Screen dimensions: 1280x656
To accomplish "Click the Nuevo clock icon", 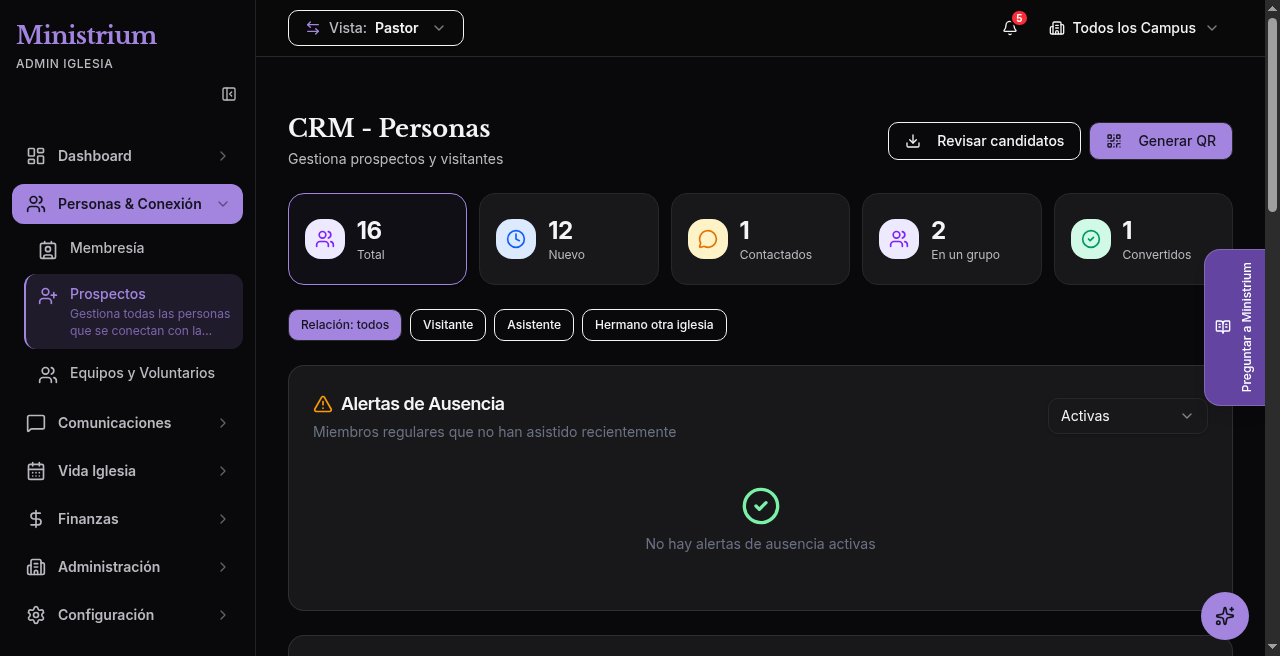I will [516, 239].
